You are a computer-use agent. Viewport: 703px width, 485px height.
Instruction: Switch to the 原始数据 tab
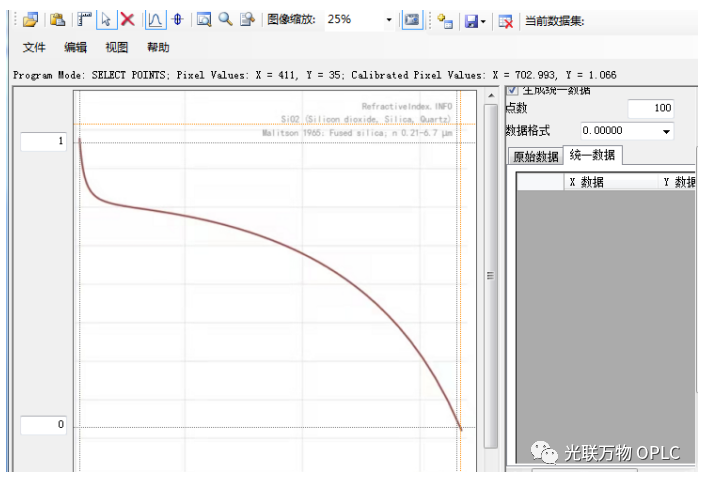point(535,156)
